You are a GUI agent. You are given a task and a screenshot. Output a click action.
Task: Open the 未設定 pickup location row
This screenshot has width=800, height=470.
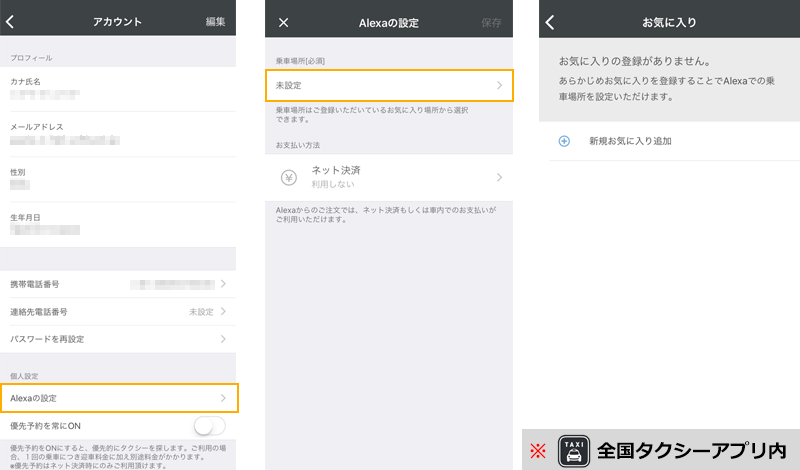[389, 85]
